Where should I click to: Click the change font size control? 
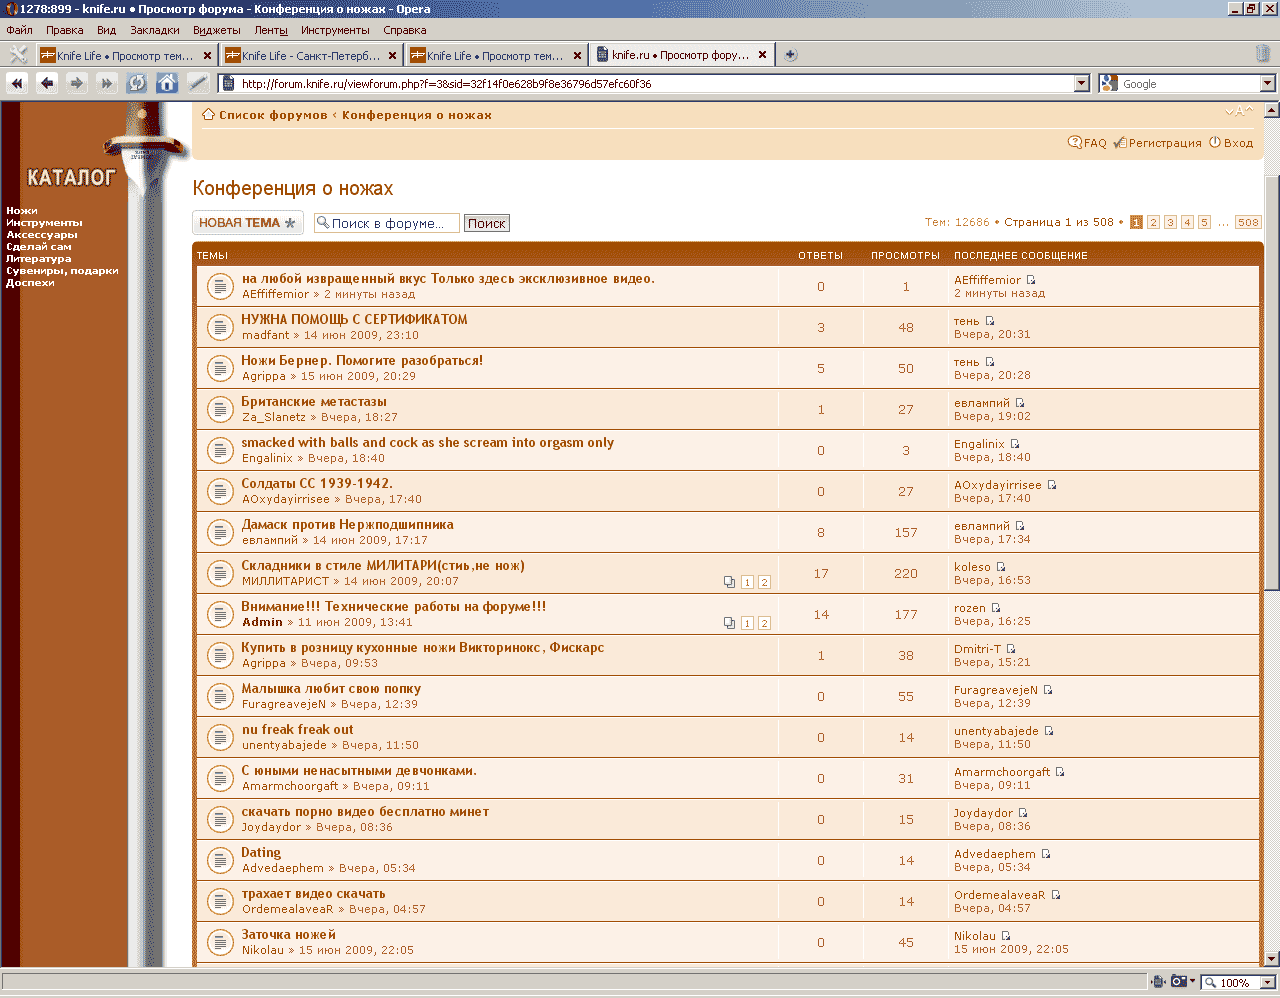point(1239,112)
